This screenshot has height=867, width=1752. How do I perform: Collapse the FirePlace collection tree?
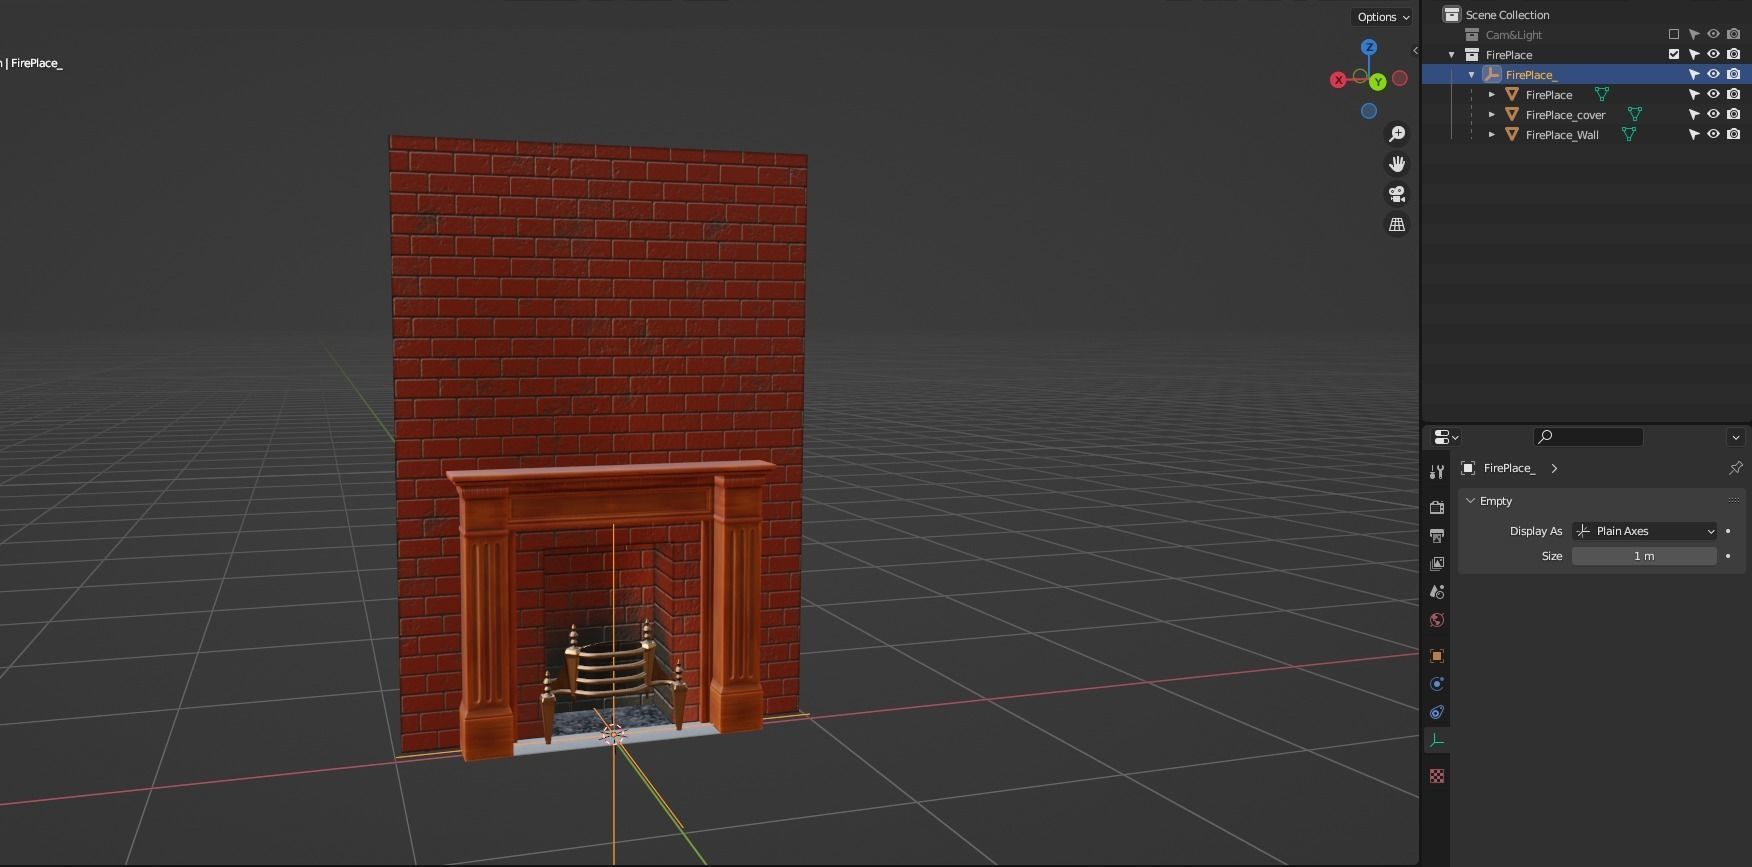[x=1452, y=55]
